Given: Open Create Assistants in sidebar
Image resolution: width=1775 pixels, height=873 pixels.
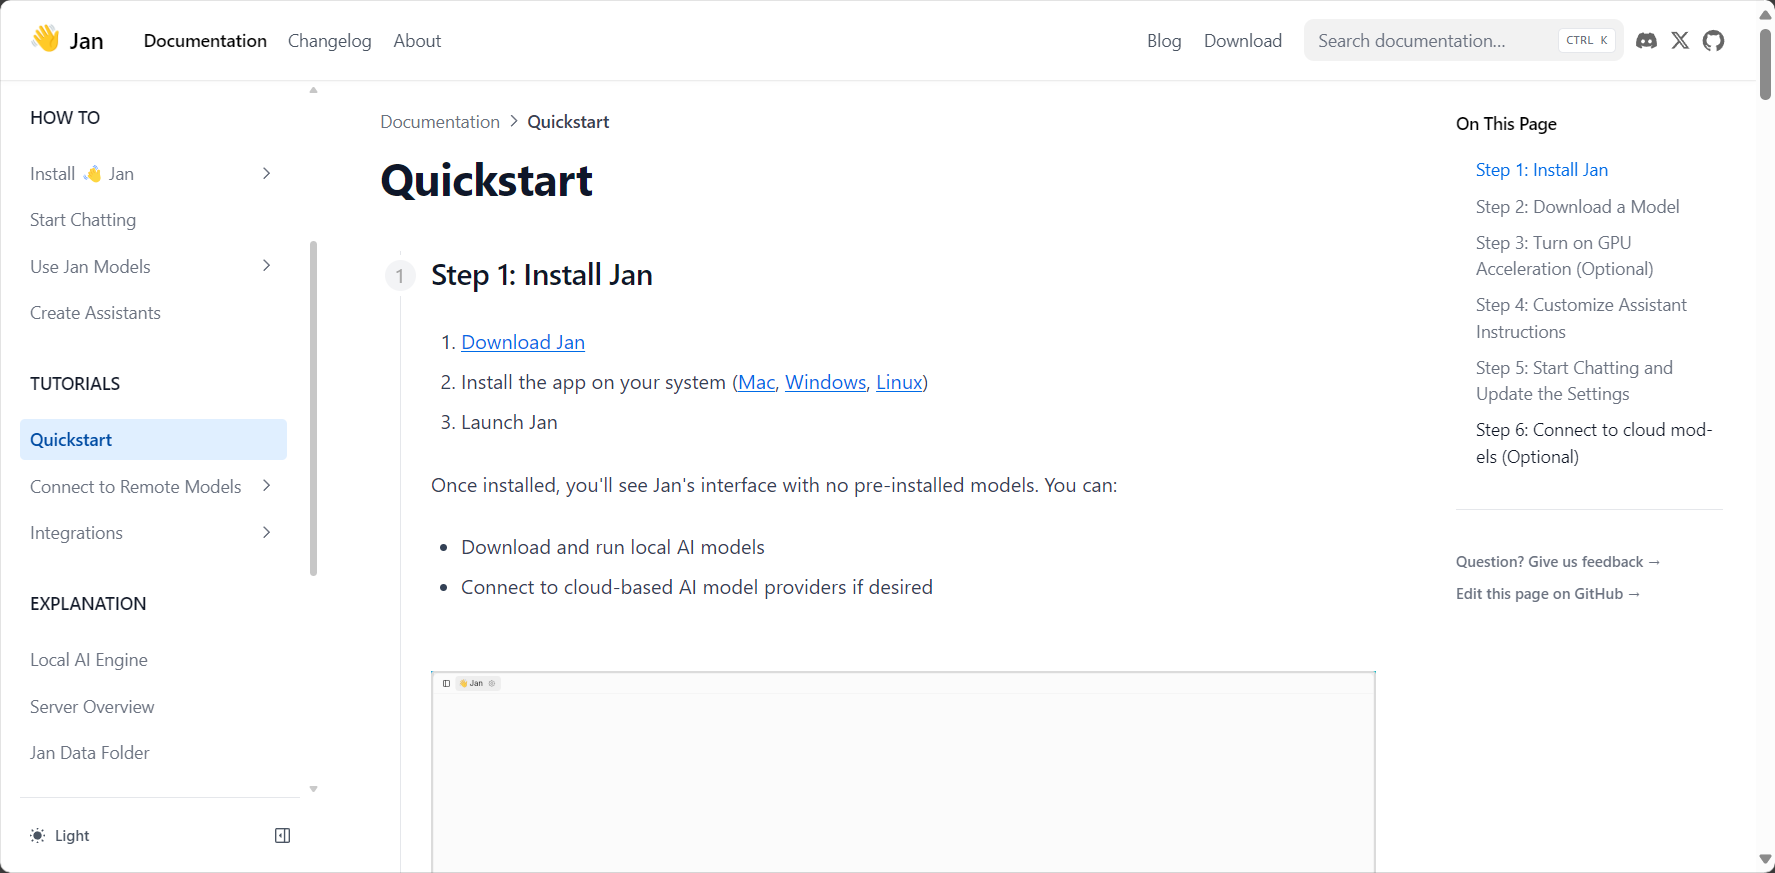Looking at the screenshot, I should pos(95,313).
